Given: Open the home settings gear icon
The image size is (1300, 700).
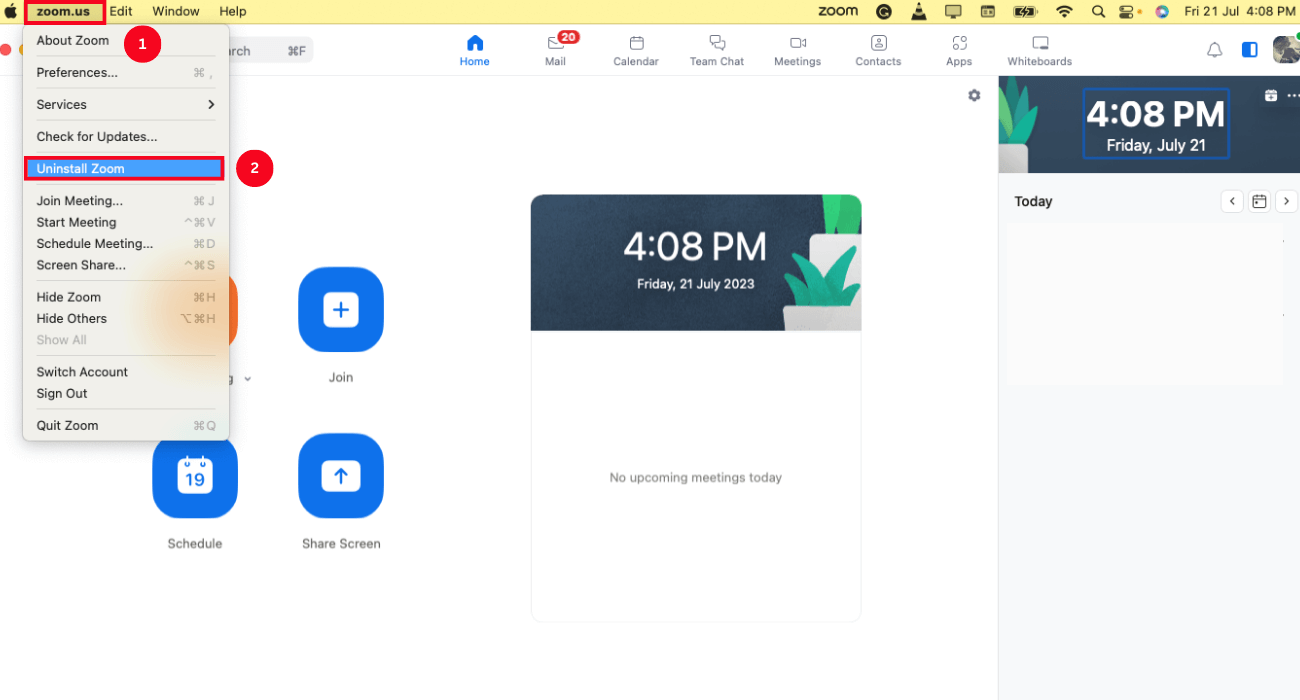Looking at the screenshot, I should coord(974,95).
